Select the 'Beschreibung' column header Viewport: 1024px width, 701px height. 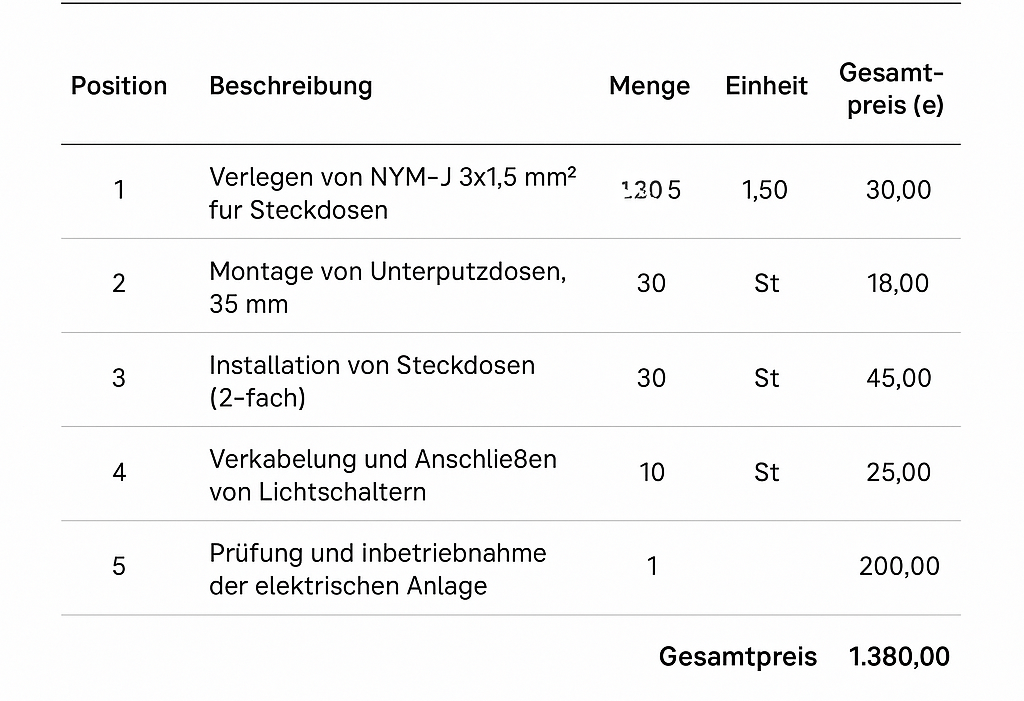[x=290, y=86]
